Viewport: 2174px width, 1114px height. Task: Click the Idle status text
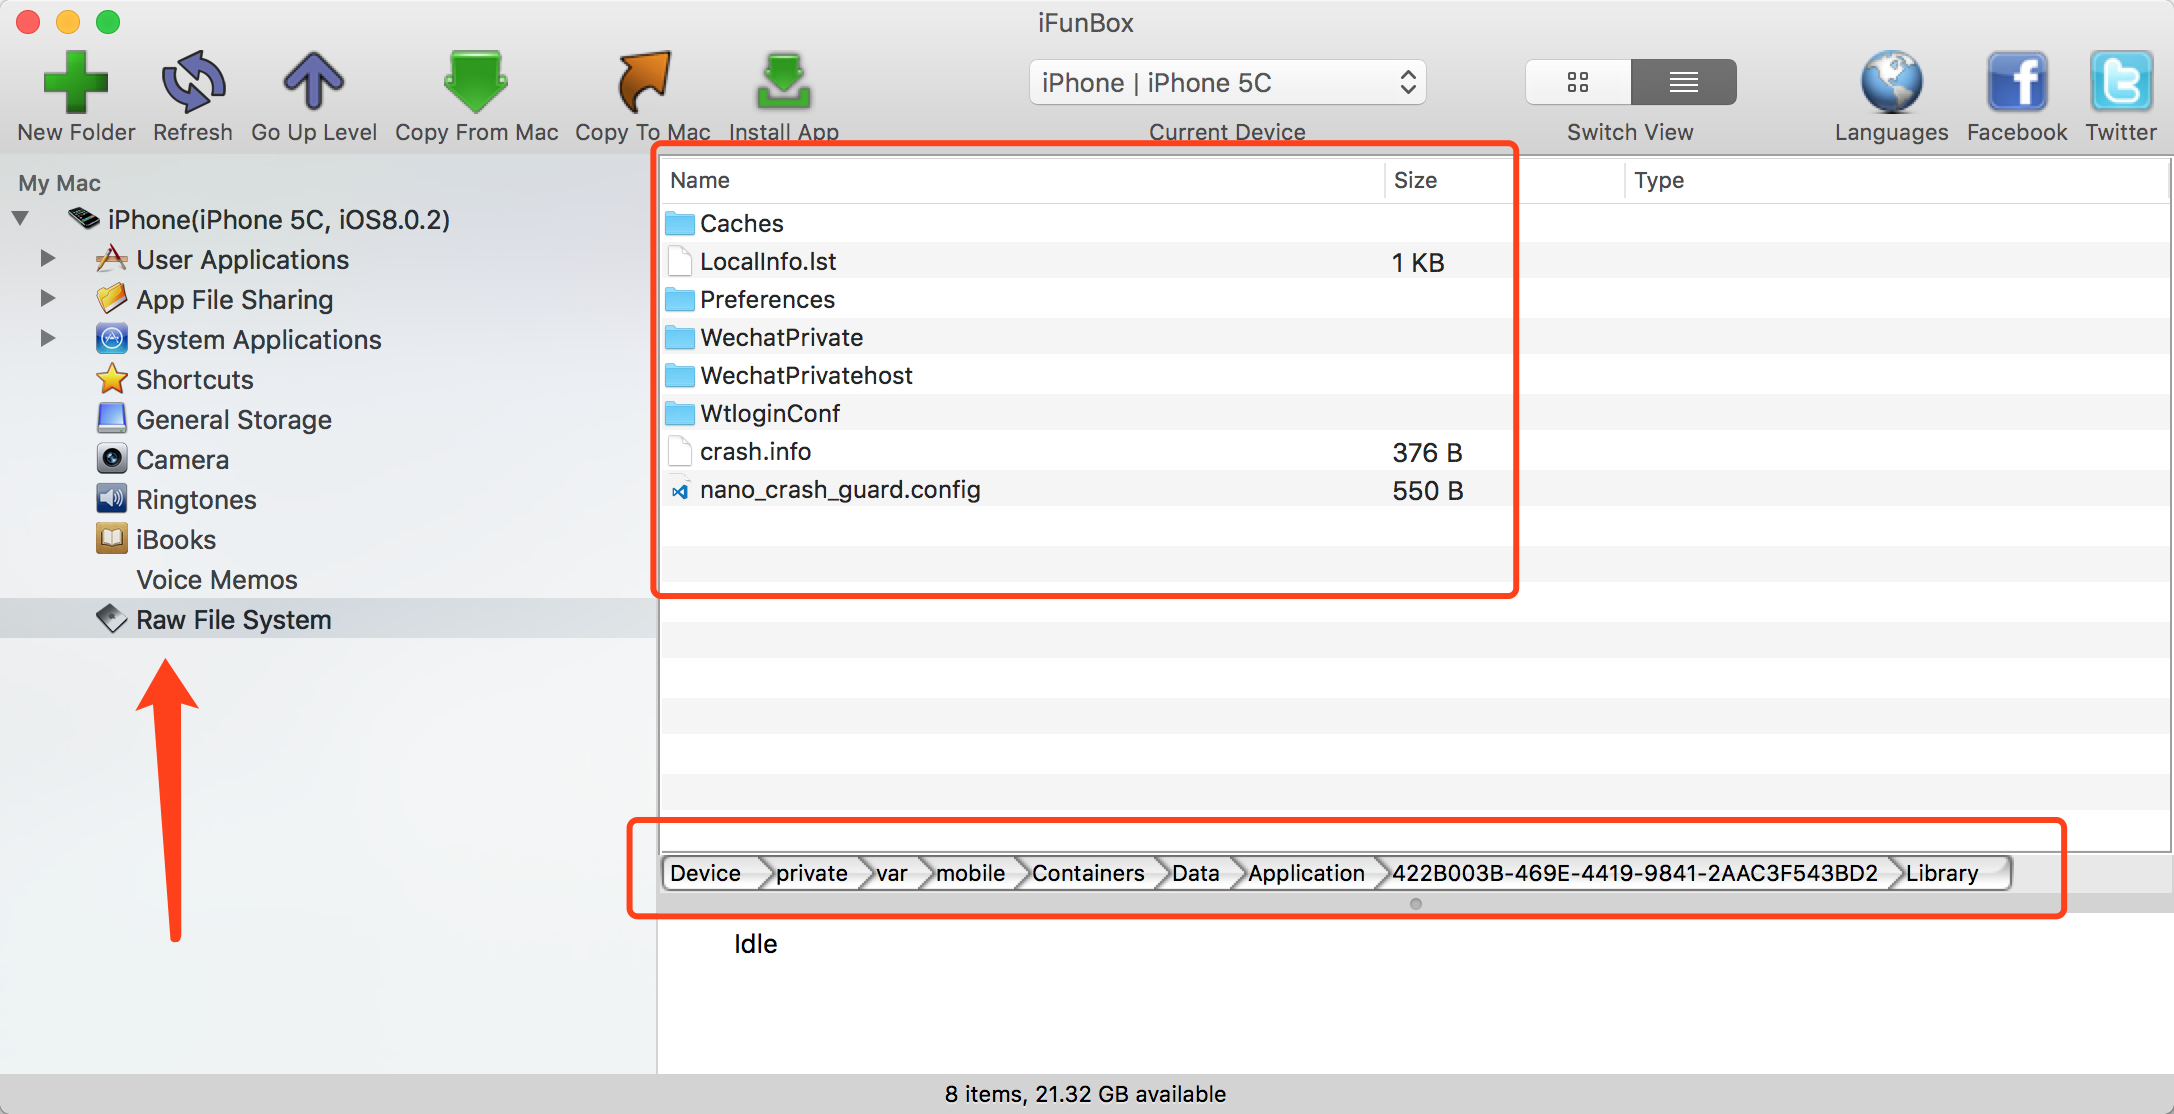[x=755, y=944]
